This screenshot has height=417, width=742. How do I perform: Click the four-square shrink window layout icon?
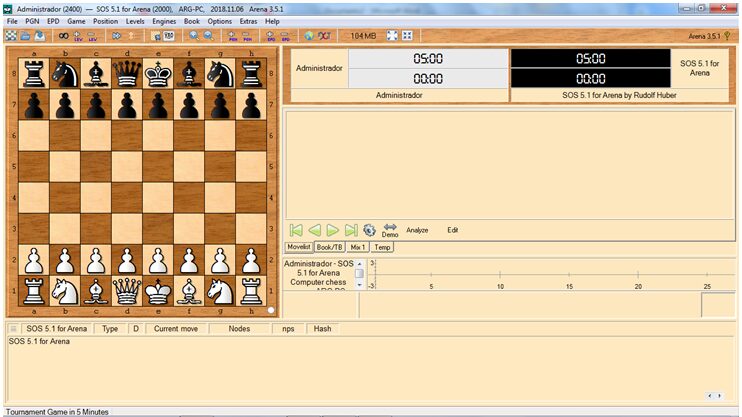point(407,36)
